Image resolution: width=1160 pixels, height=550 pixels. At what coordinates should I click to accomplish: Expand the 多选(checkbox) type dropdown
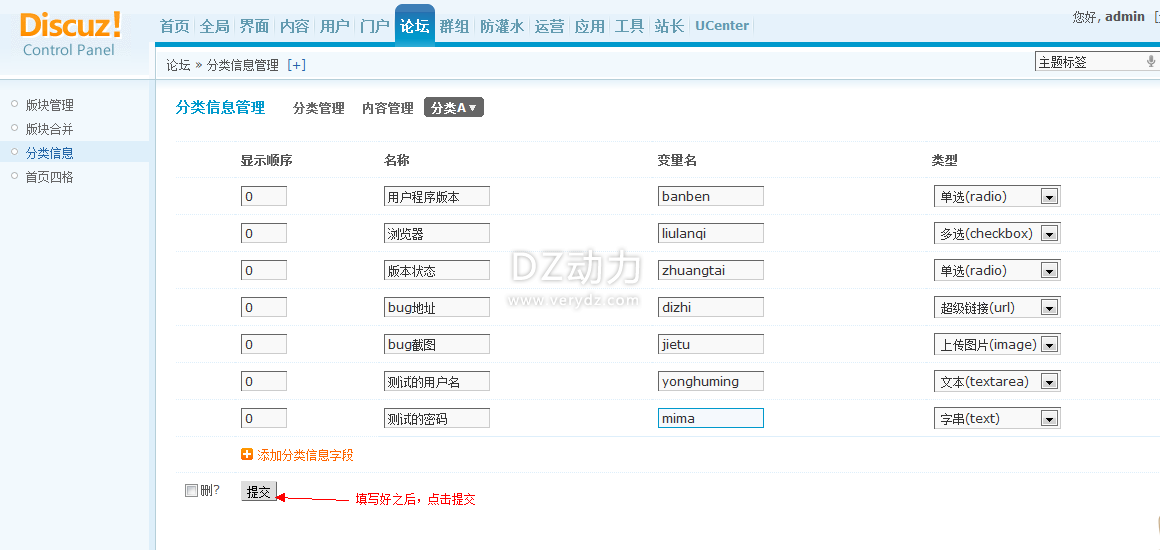coord(1049,234)
